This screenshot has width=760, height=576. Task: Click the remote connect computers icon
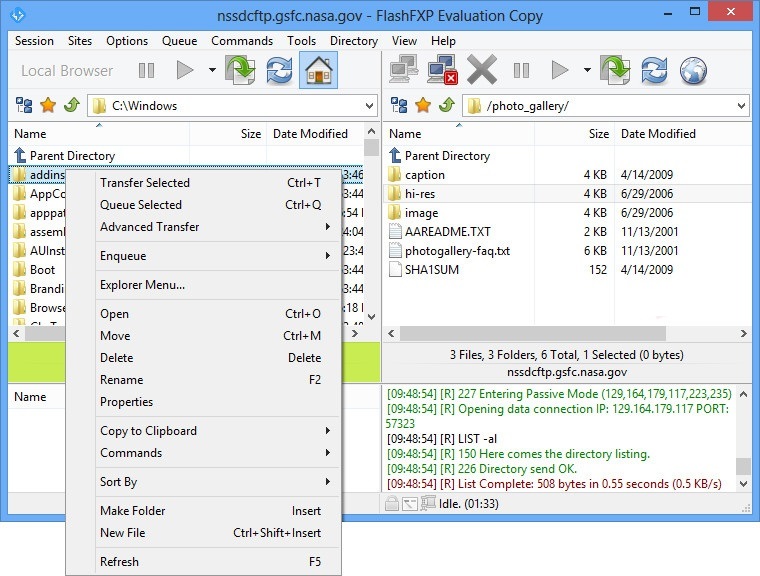pyautogui.click(x=404, y=70)
